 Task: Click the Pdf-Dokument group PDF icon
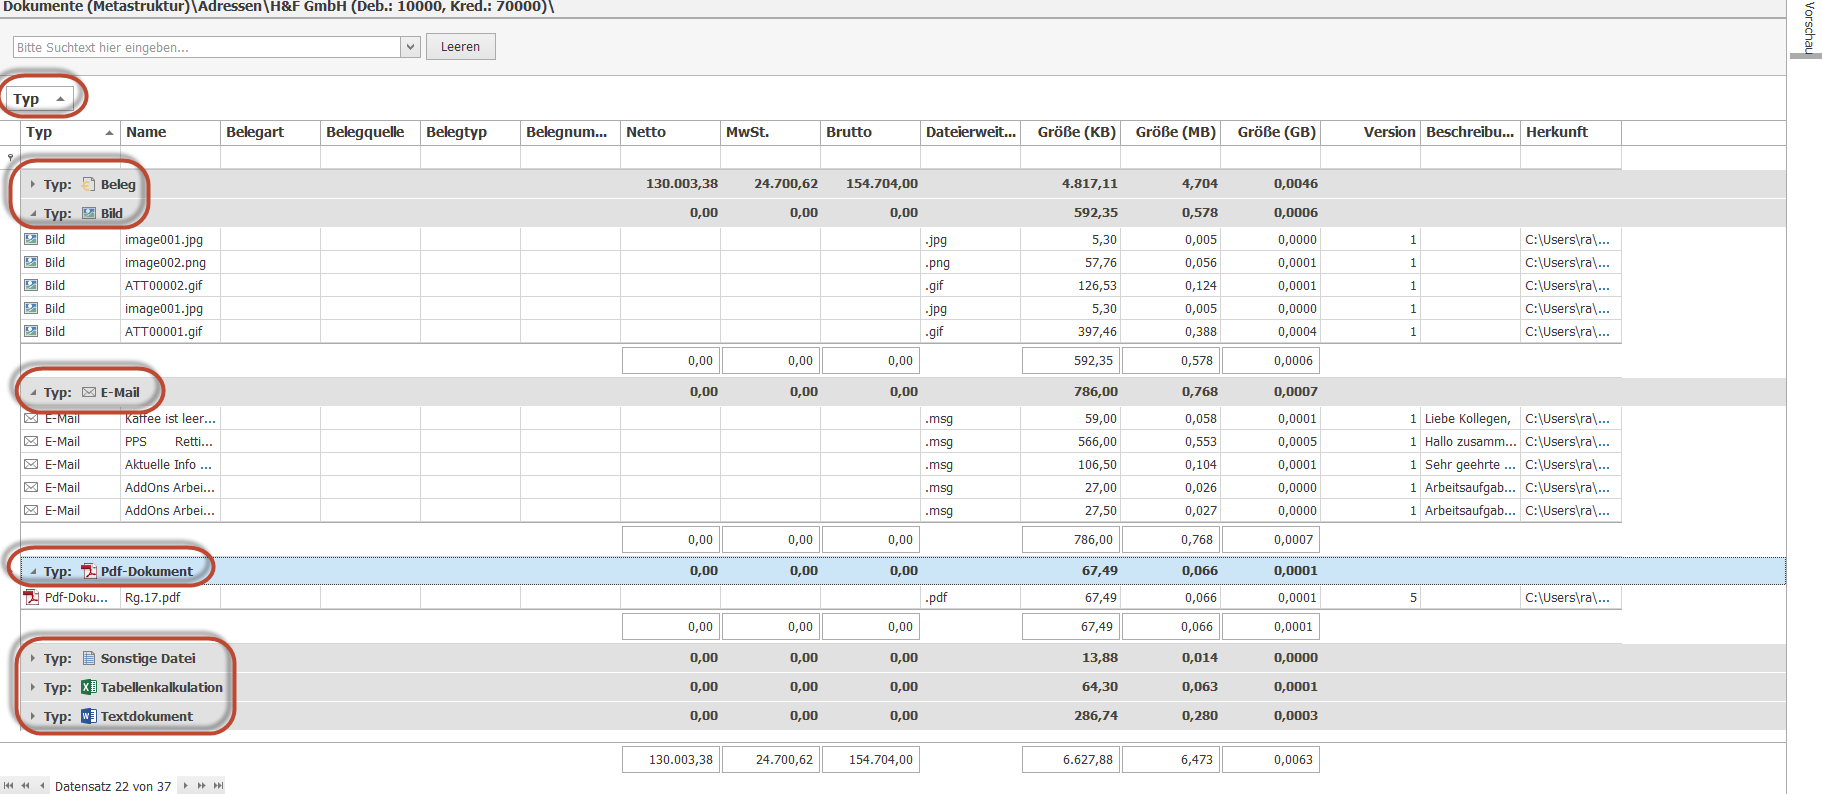89,571
